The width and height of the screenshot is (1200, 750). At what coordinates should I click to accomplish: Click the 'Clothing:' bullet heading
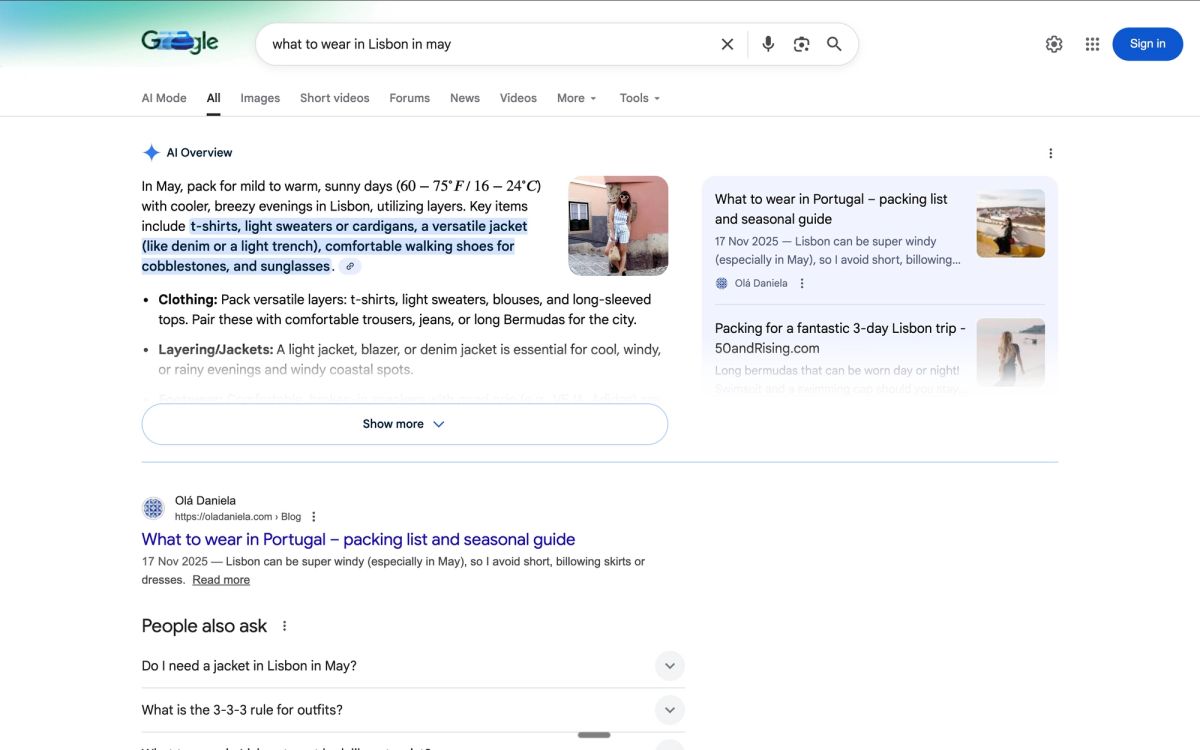188,299
